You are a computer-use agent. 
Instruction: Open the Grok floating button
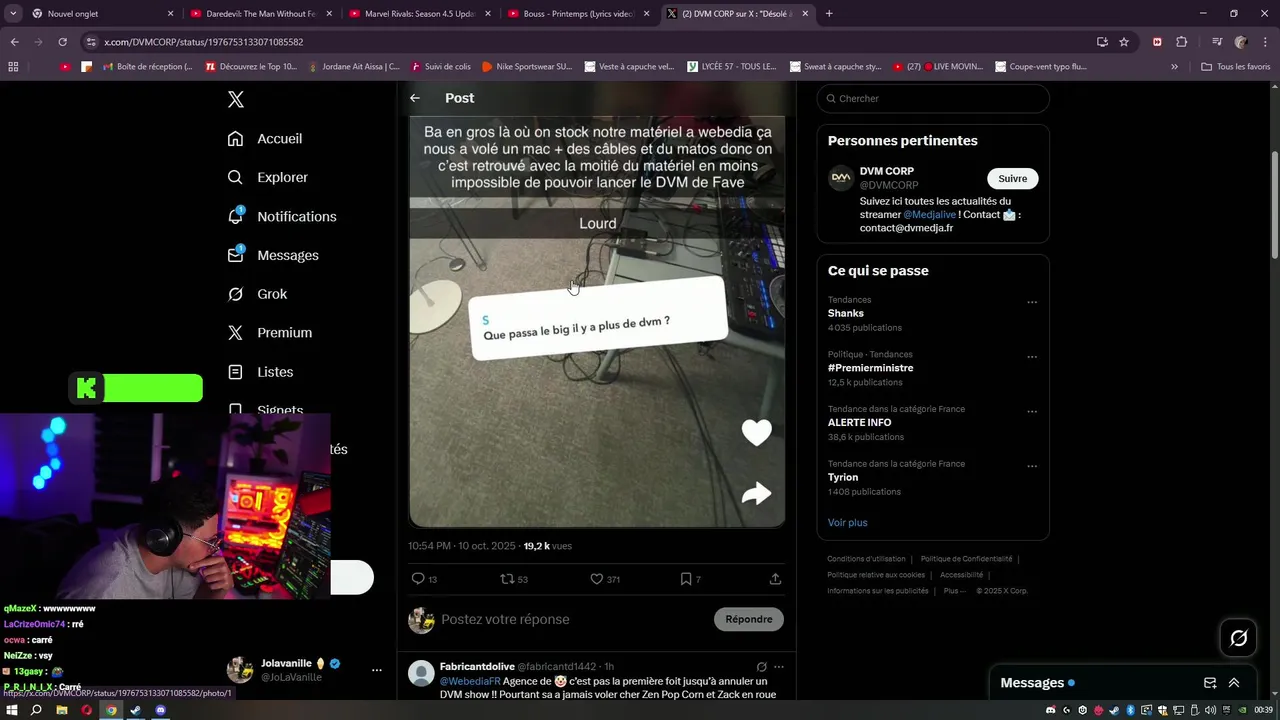[1238, 638]
